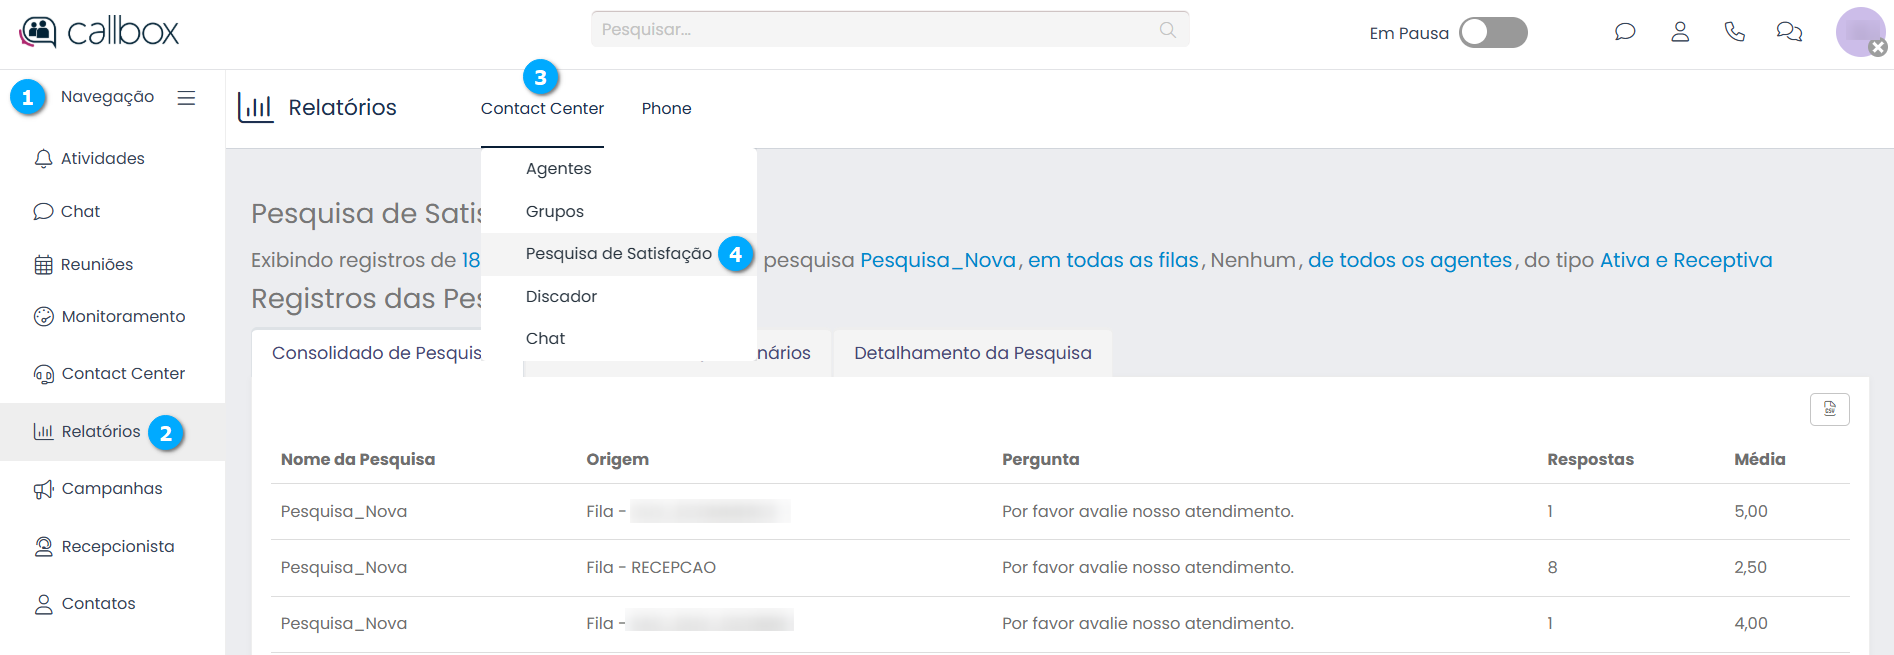
Task: Click the Callbox logo
Action: pos(99,32)
